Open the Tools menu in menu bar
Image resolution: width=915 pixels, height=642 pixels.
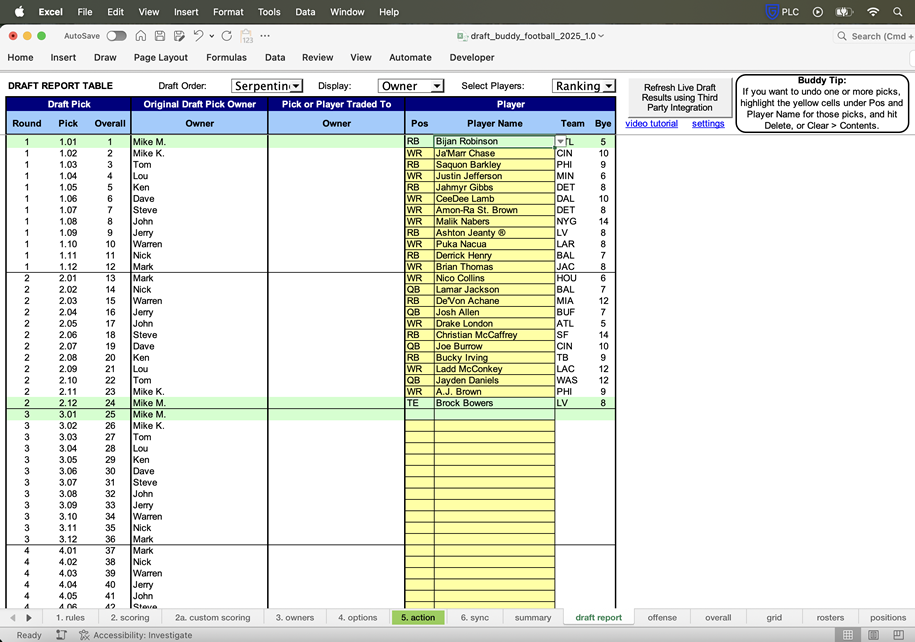click(269, 12)
